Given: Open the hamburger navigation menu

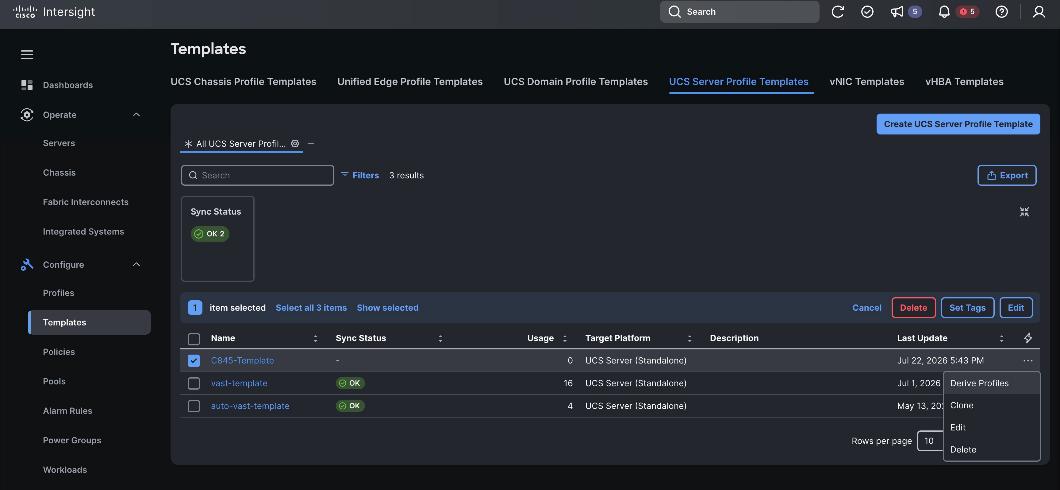Looking at the screenshot, I should point(27,54).
